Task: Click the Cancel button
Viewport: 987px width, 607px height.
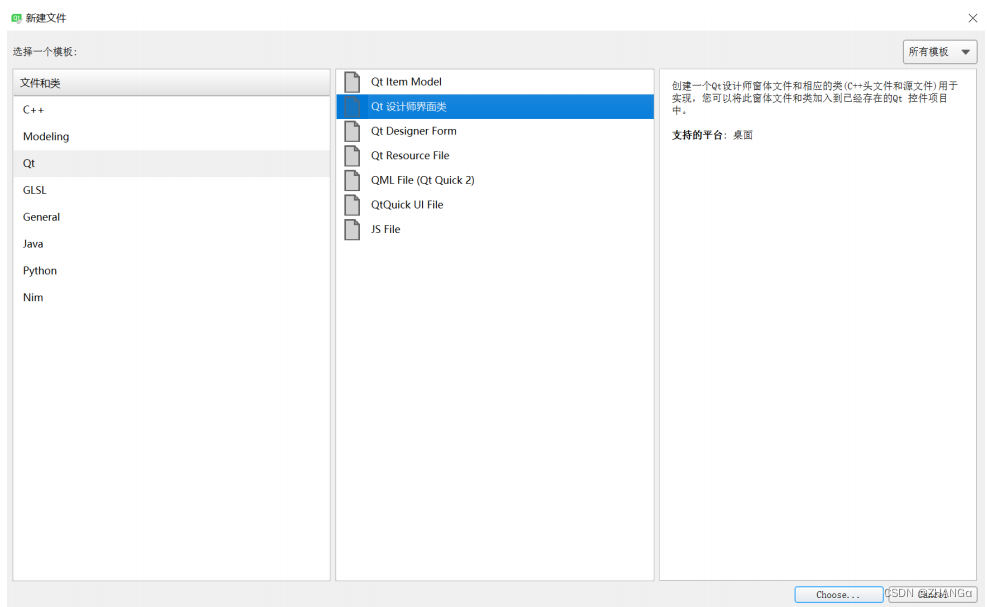Action: pyautogui.click(x=932, y=594)
